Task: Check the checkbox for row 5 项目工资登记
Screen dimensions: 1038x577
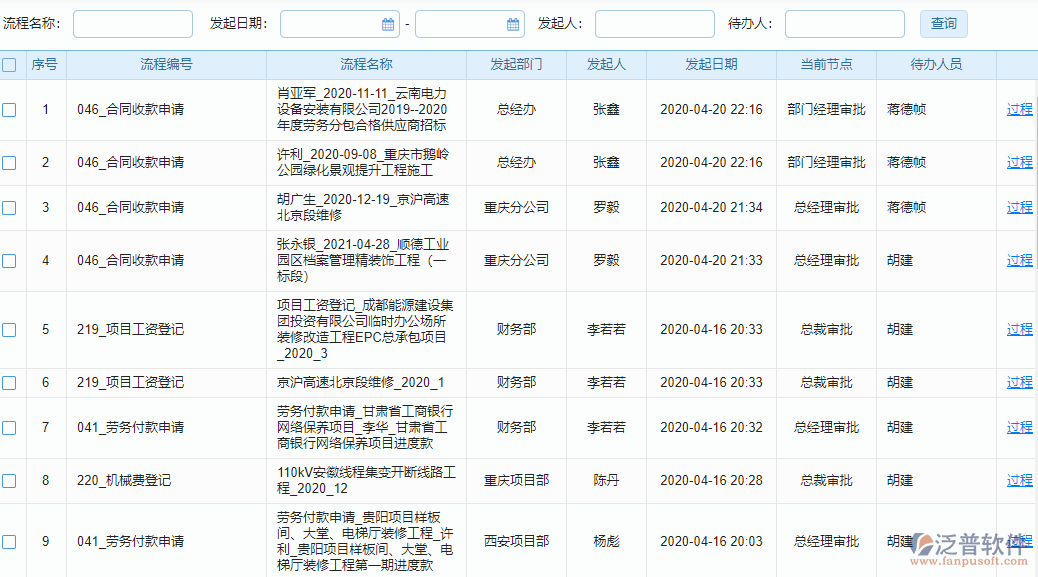Action: coord(10,329)
